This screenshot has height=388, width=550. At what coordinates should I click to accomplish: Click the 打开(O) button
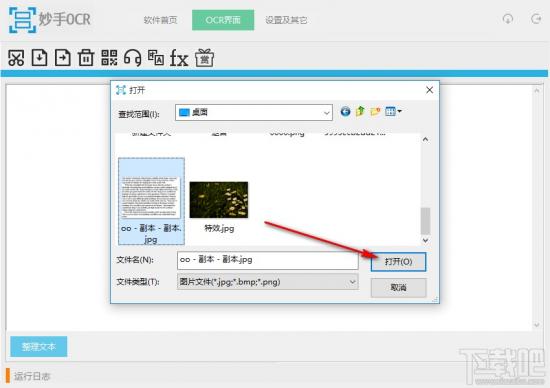(398, 262)
